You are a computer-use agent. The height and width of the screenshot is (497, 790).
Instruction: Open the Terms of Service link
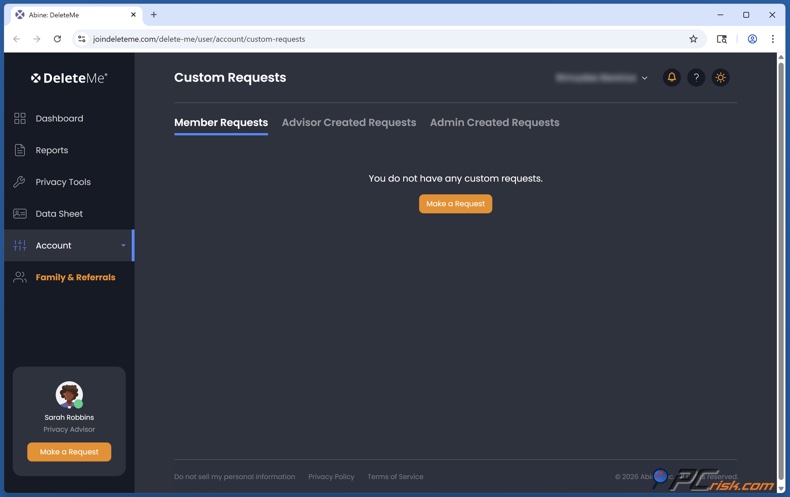395,477
